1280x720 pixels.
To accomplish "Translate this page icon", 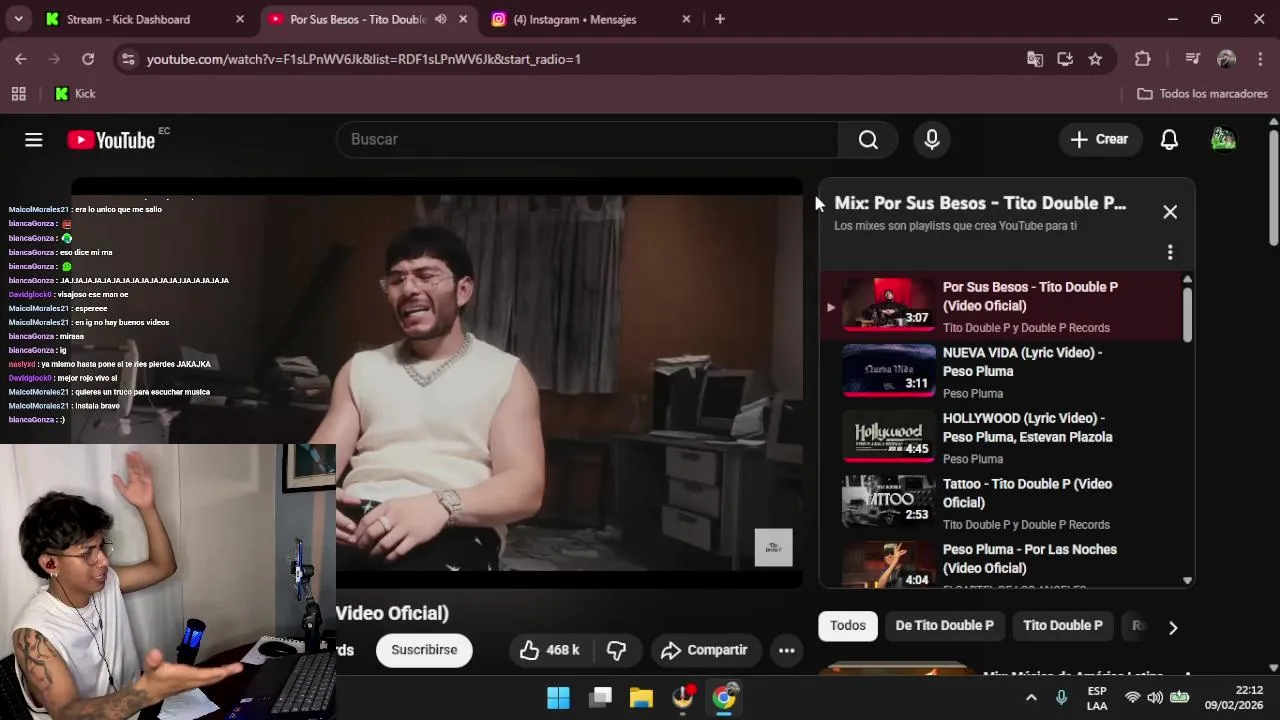I will click(x=1035, y=59).
